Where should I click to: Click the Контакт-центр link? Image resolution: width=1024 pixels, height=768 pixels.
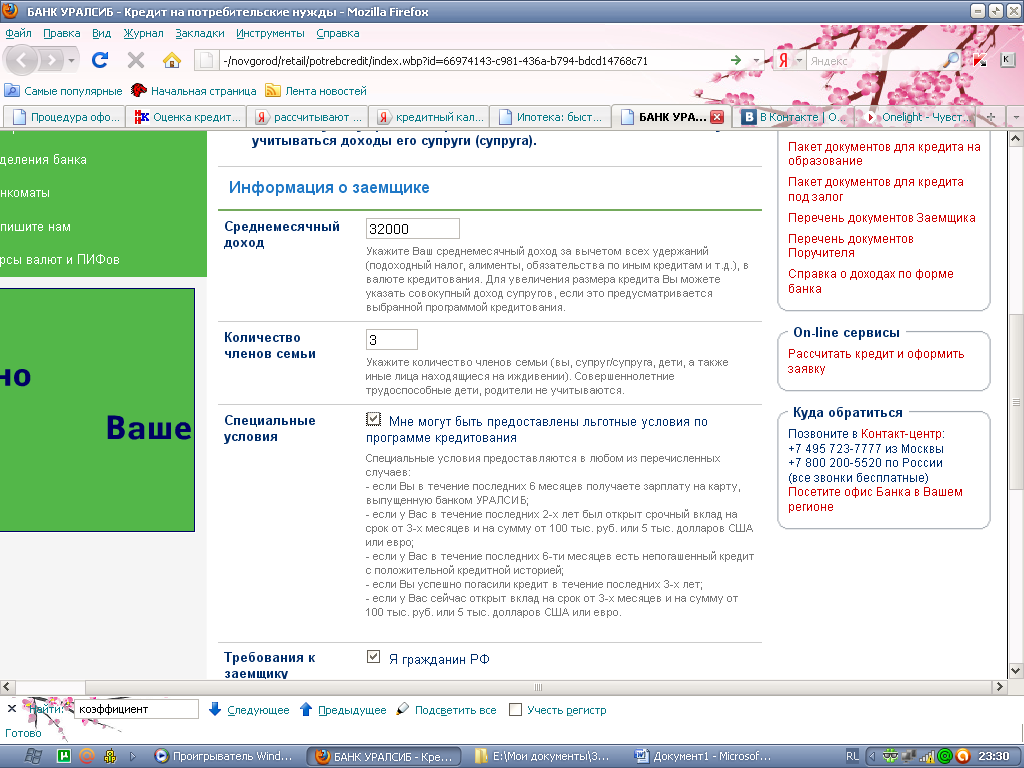click(901, 434)
